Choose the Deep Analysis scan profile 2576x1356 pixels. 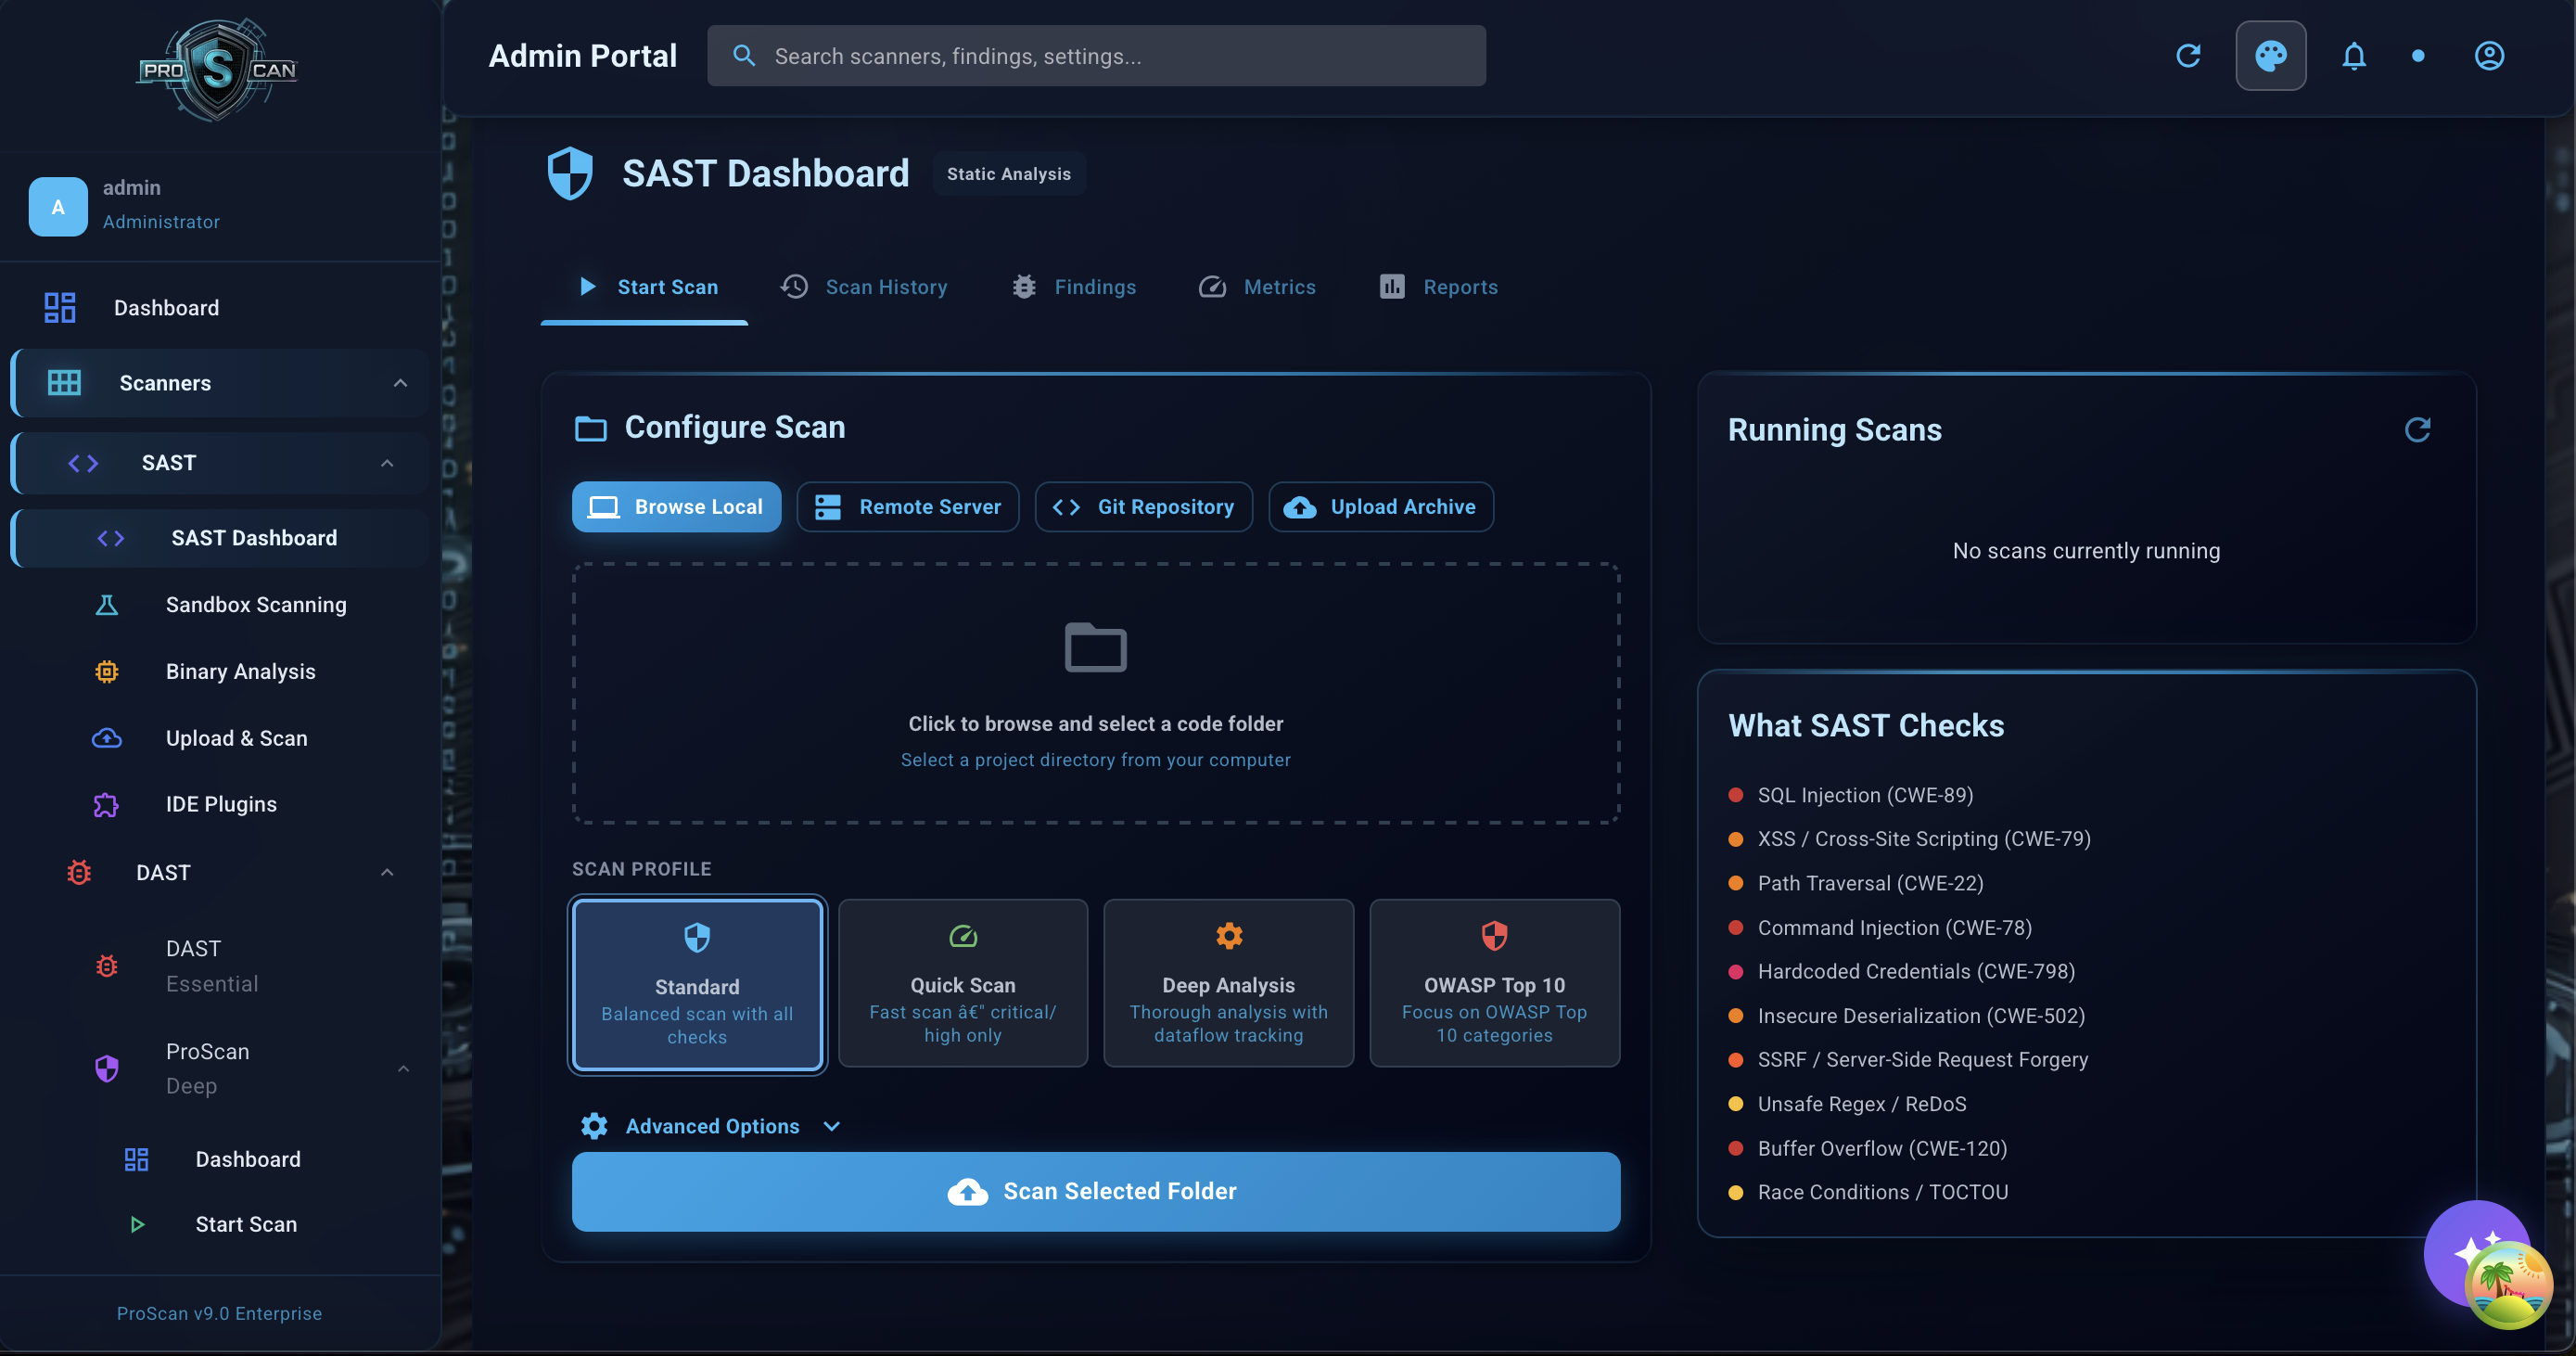point(1228,983)
